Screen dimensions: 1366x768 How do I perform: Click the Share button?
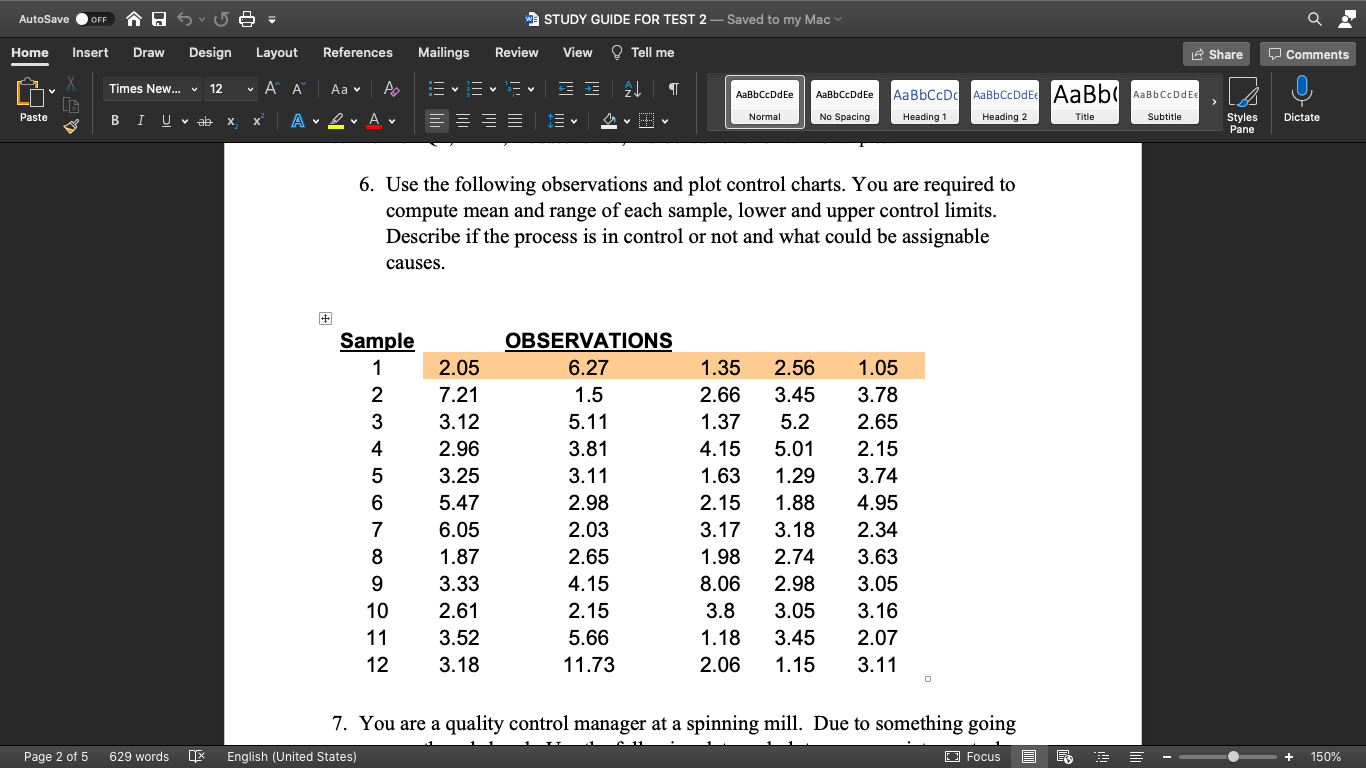1215,53
